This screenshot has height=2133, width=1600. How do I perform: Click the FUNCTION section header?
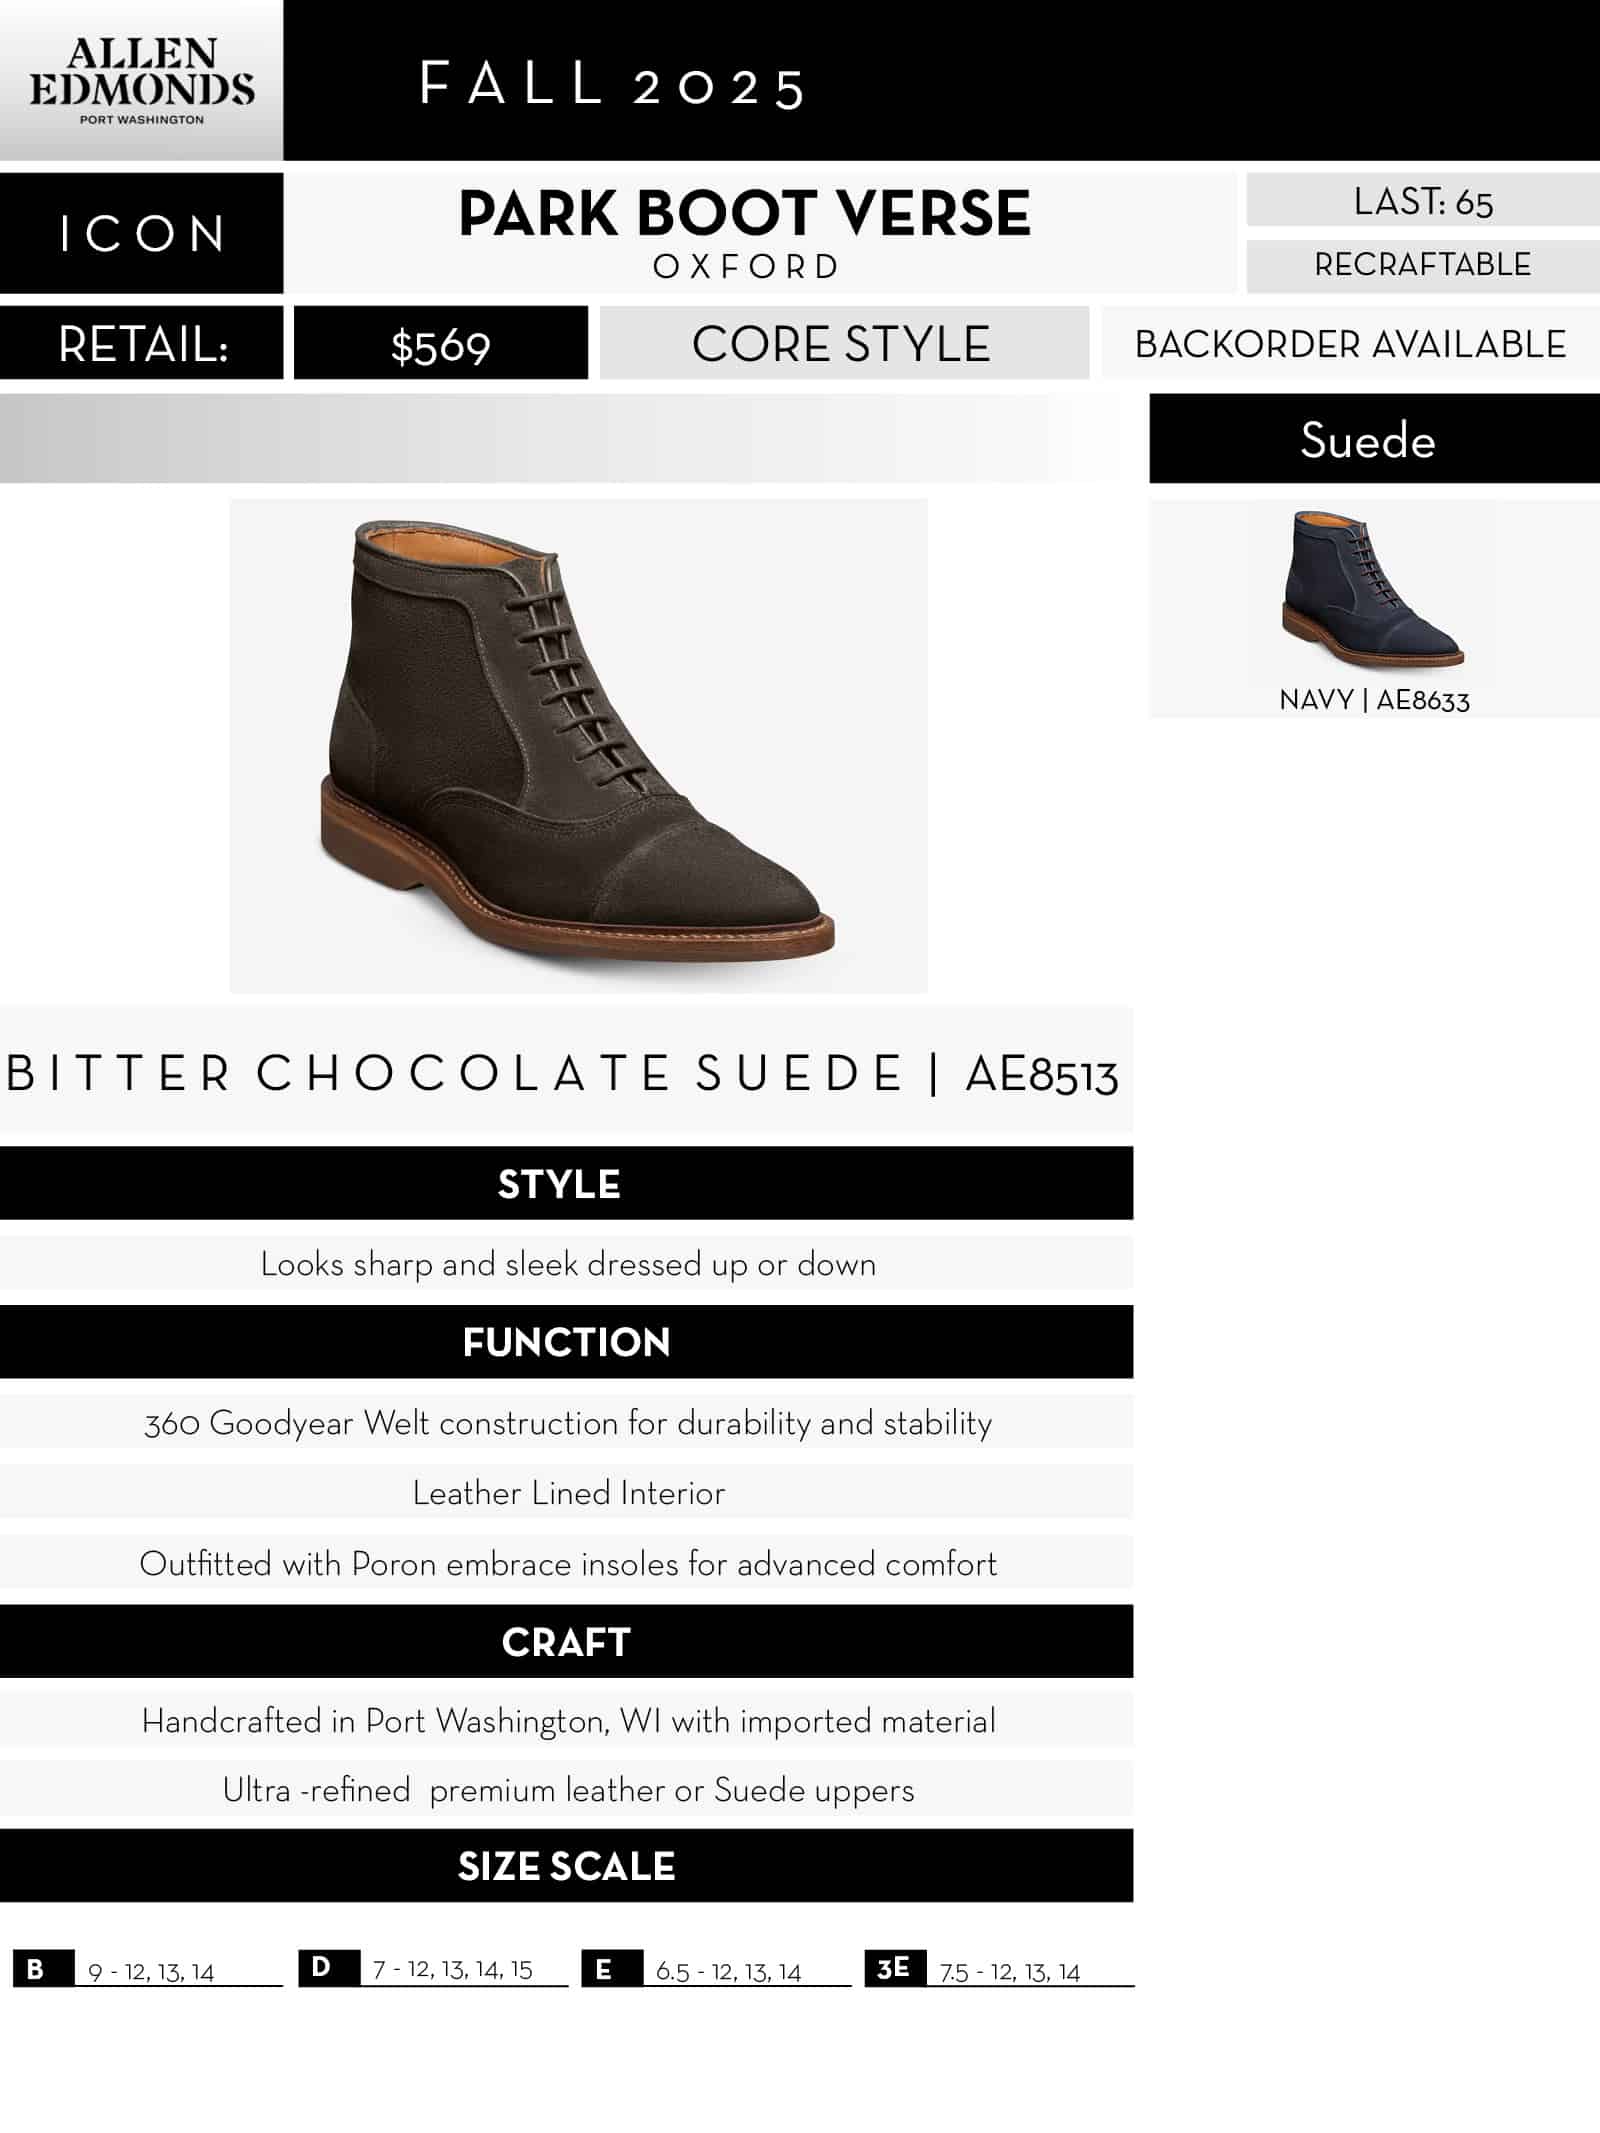click(565, 1341)
